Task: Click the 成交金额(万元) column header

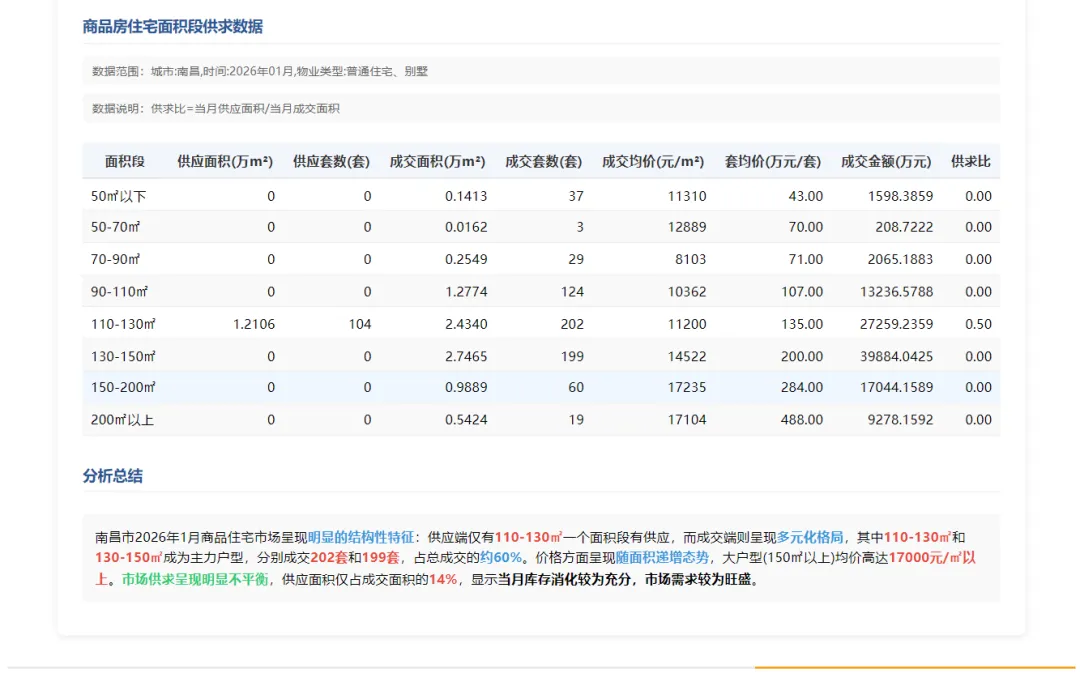Action: coord(886,161)
